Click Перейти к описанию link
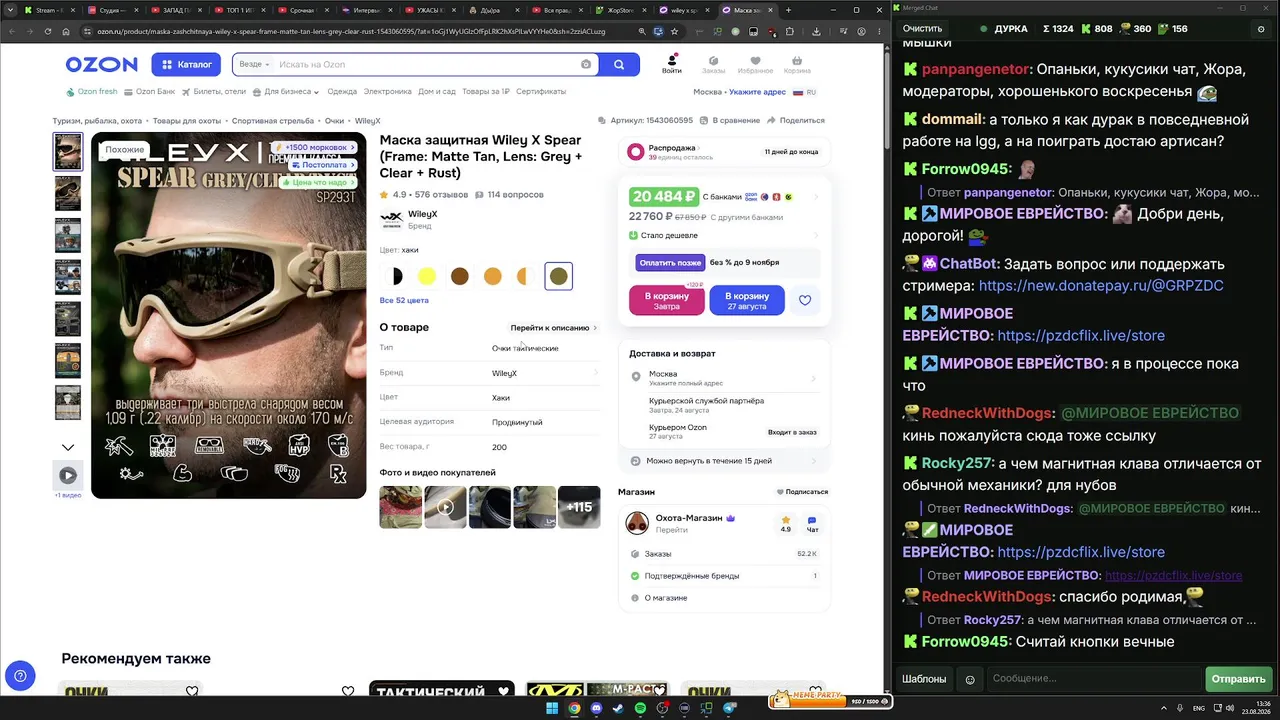The height and width of the screenshot is (720, 1280). pyautogui.click(x=553, y=328)
